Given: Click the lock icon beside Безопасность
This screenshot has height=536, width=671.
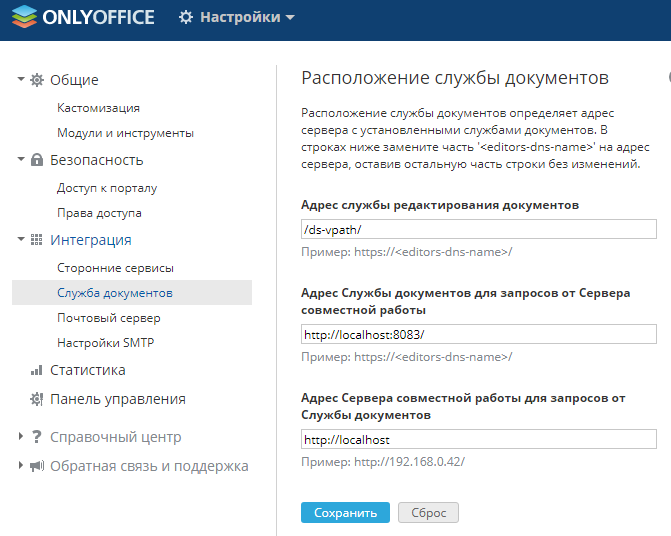Looking at the screenshot, I should 37,160.
